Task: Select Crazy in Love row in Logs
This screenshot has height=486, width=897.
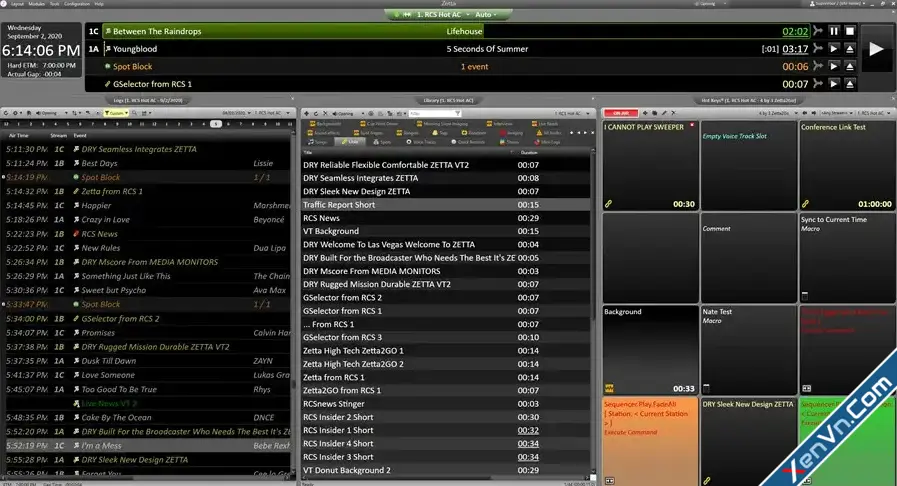Action: [x=146, y=220]
